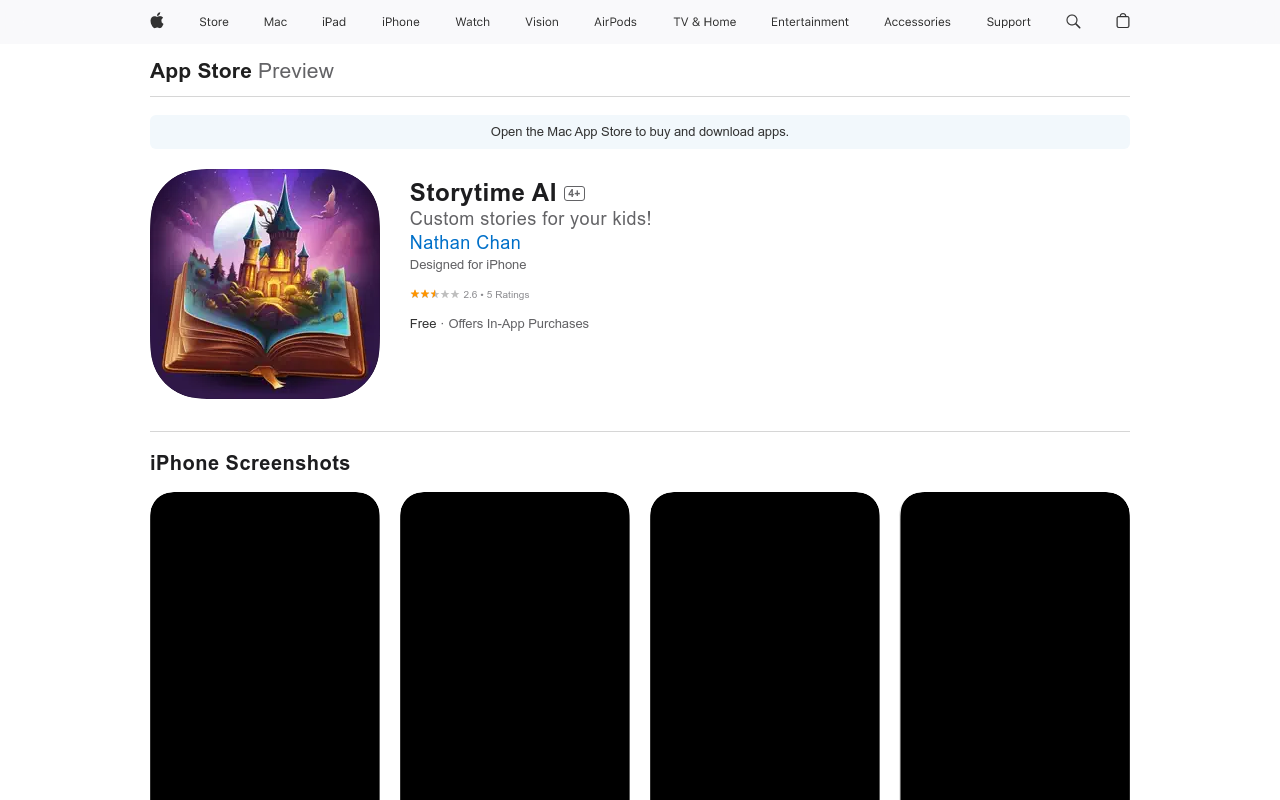View the first iPhone screenshot

(x=265, y=646)
